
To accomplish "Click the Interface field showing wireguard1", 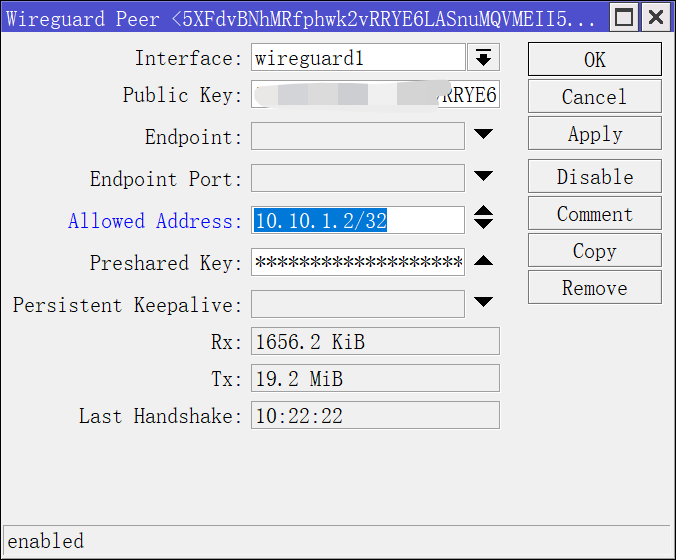I will pyautogui.click(x=358, y=58).
